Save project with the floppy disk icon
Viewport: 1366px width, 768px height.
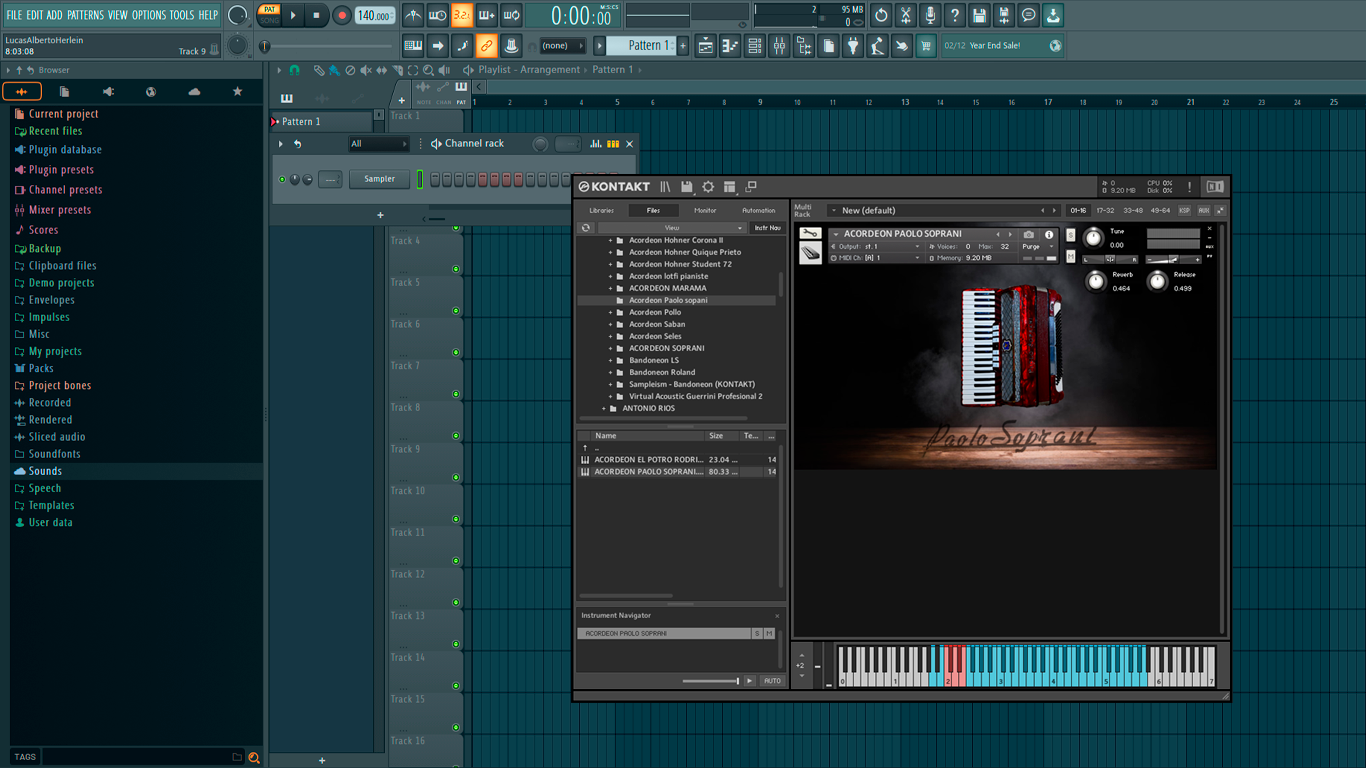coord(979,16)
